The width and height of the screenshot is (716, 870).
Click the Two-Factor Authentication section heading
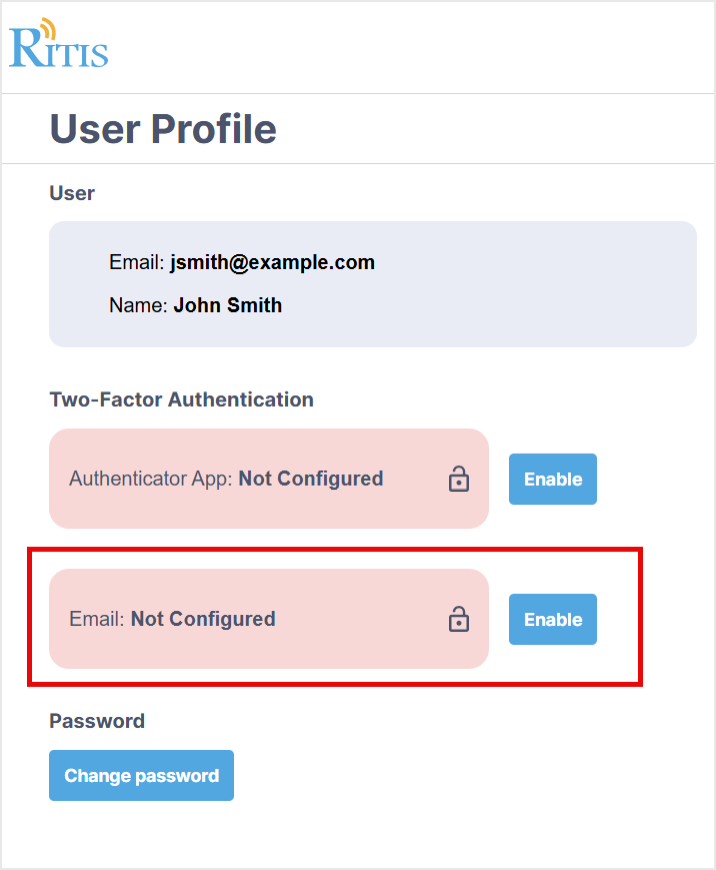click(x=181, y=399)
